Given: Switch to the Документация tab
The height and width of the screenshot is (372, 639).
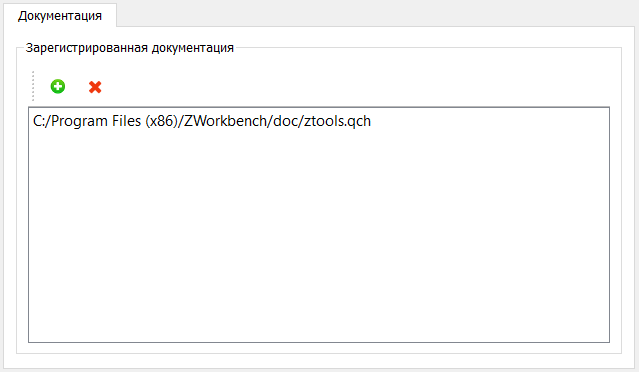Looking at the screenshot, I should [60, 15].
